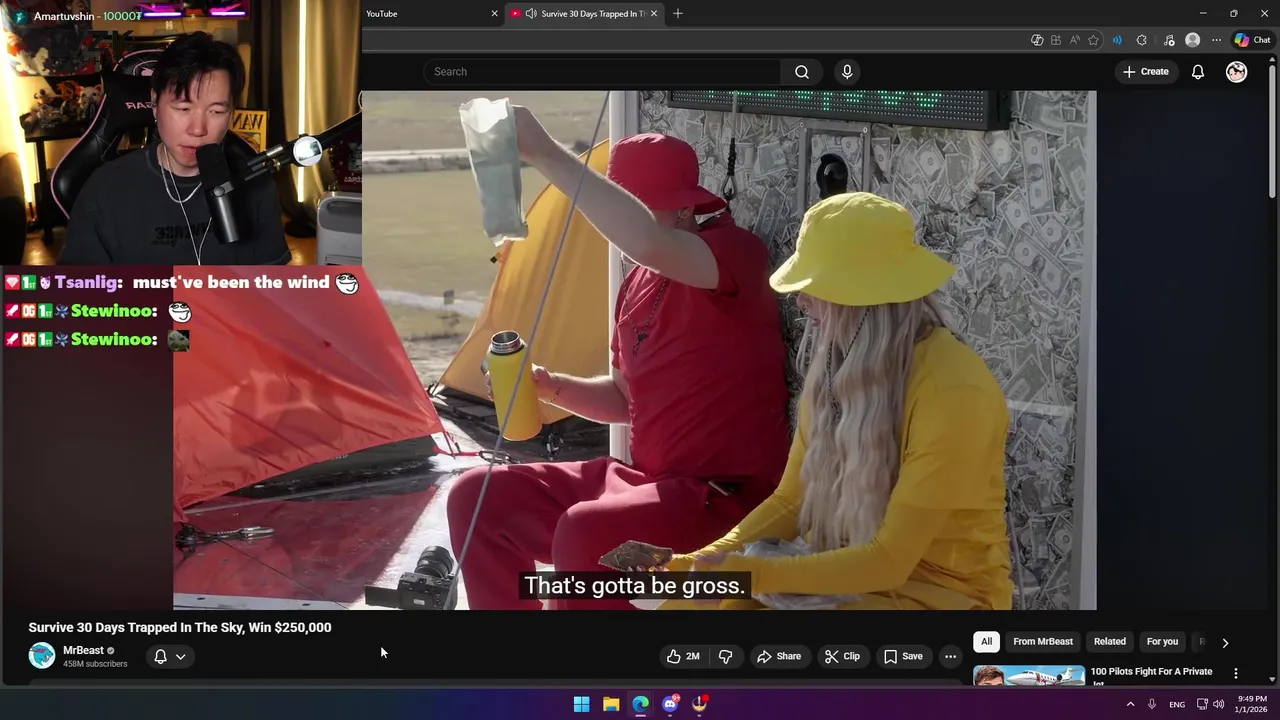The height and width of the screenshot is (720, 1280).
Task: Open the MrBeast channel name link
Action: point(83,651)
